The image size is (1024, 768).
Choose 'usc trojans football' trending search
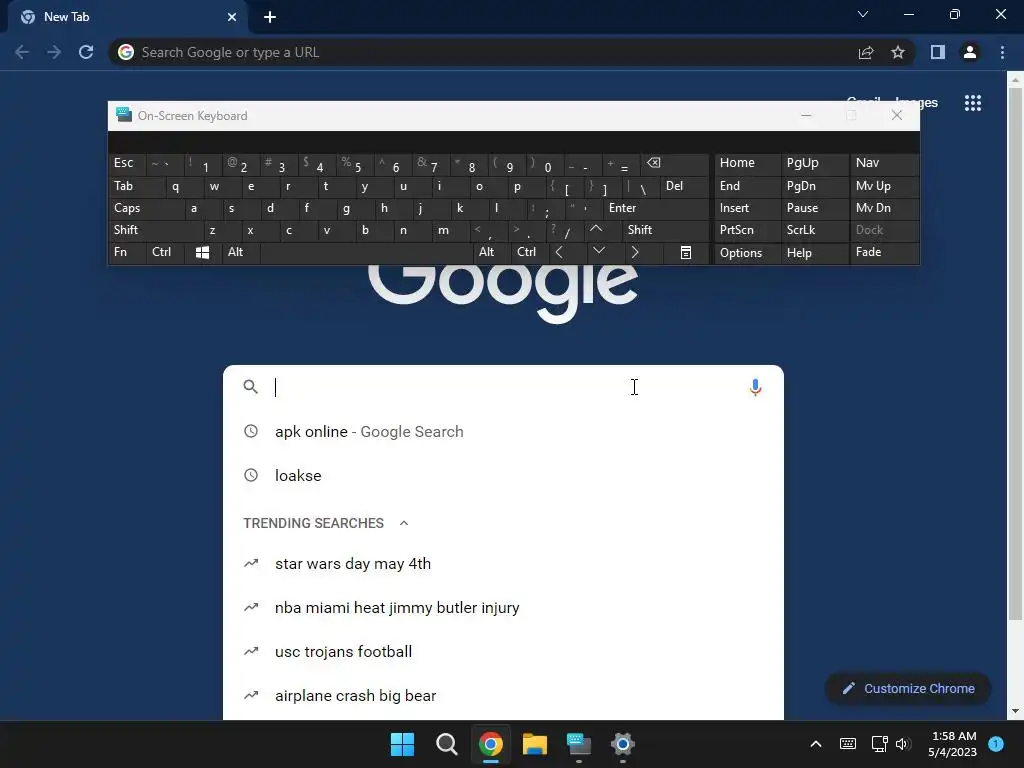click(x=503, y=652)
